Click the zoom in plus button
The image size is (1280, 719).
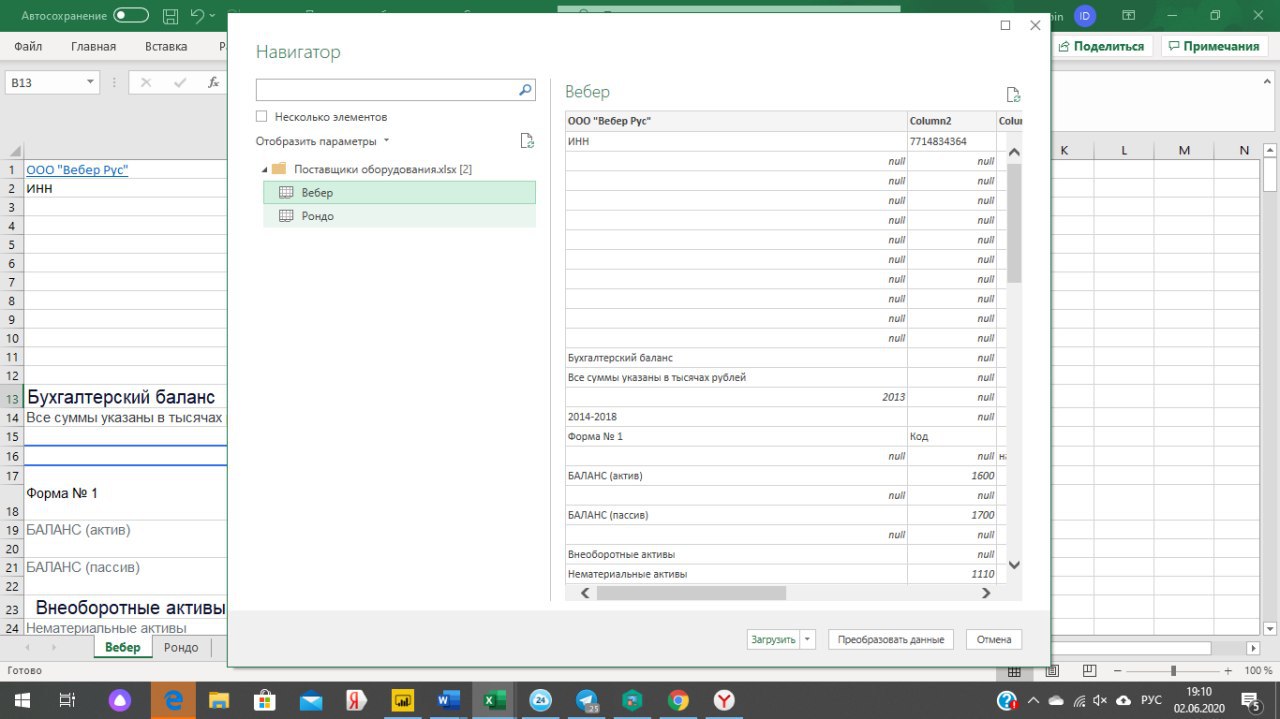pos(1228,671)
